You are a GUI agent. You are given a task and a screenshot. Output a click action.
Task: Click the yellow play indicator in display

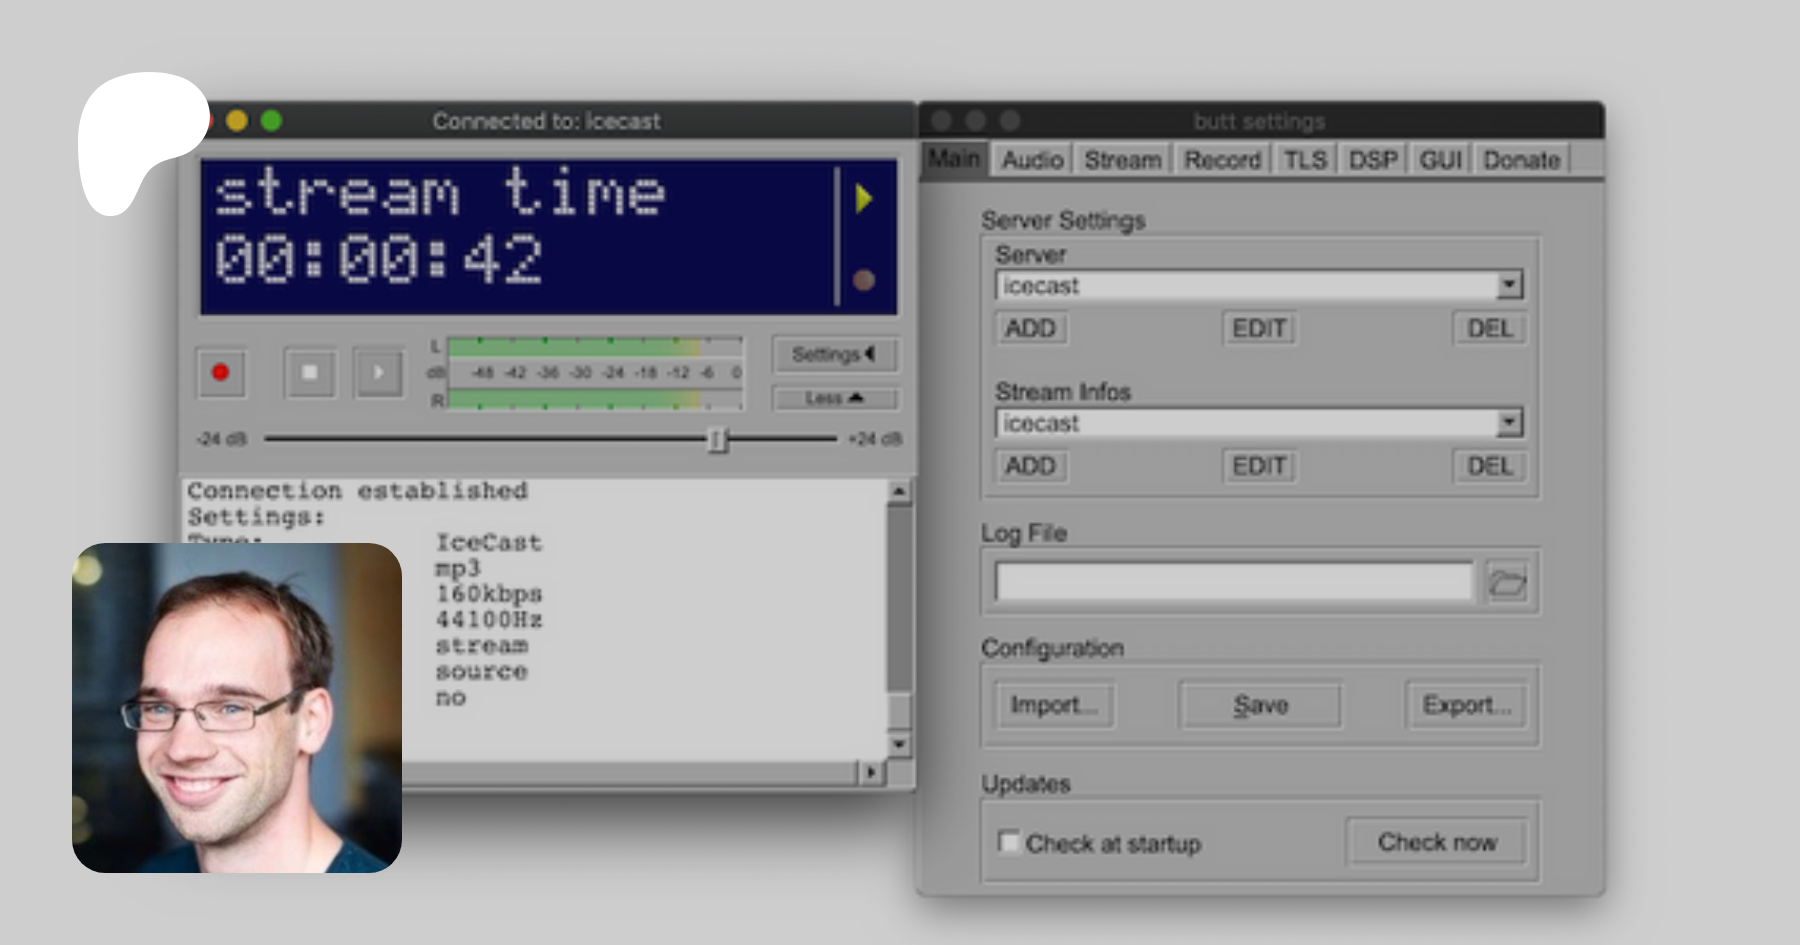click(864, 199)
